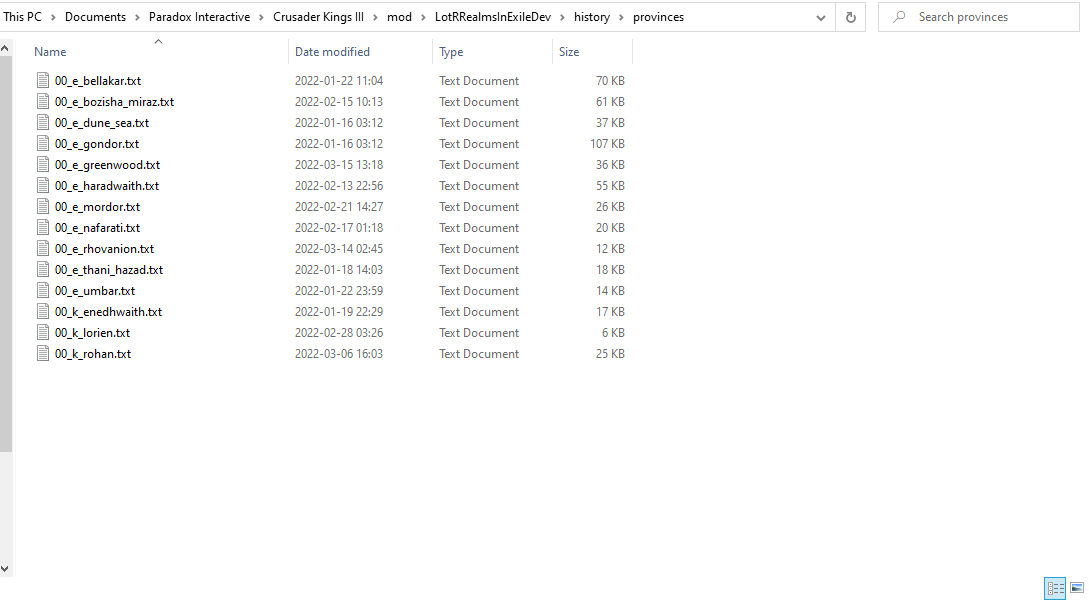The height and width of the screenshot is (600, 1089).
Task: Expand the chevron after mod breadcrumb
Action: pos(424,17)
